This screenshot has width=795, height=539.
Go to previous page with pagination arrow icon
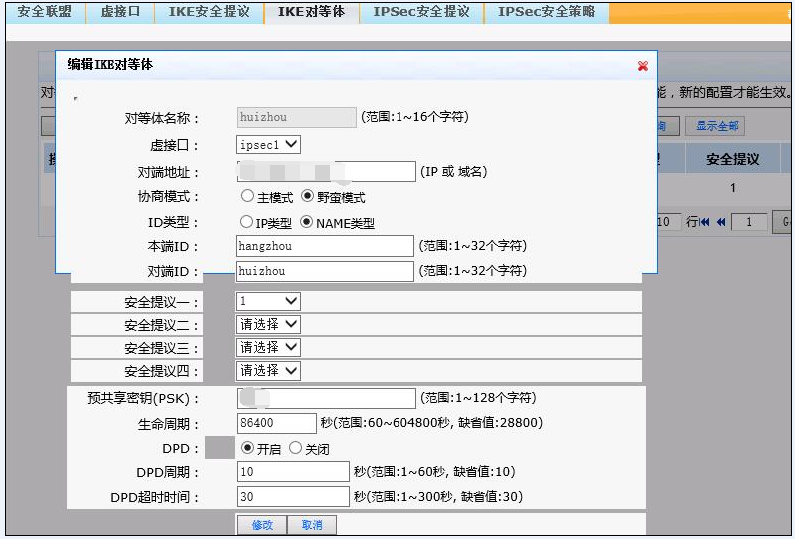click(x=721, y=222)
